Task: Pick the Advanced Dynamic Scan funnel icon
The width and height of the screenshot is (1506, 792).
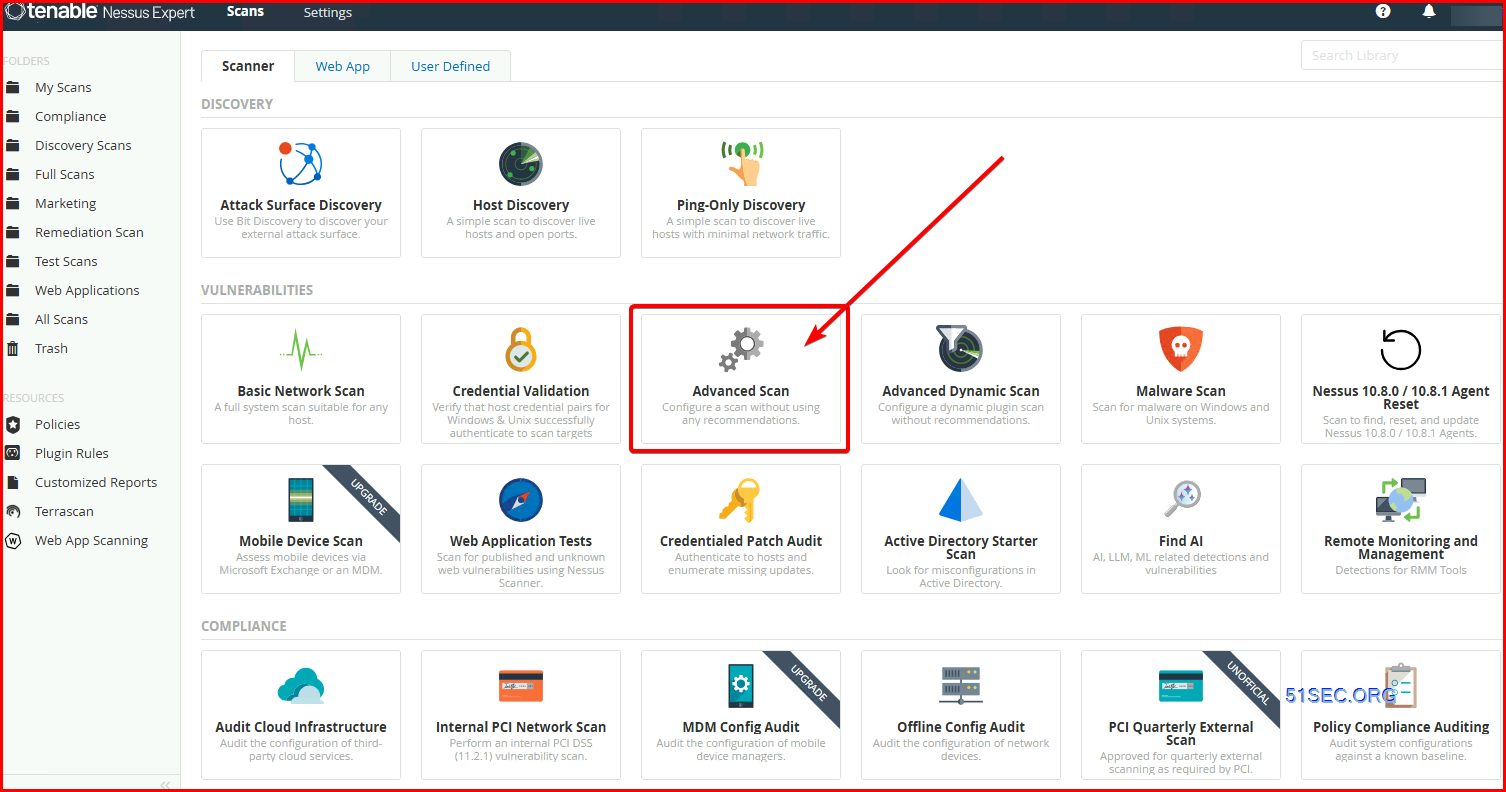Action: pos(960,349)
